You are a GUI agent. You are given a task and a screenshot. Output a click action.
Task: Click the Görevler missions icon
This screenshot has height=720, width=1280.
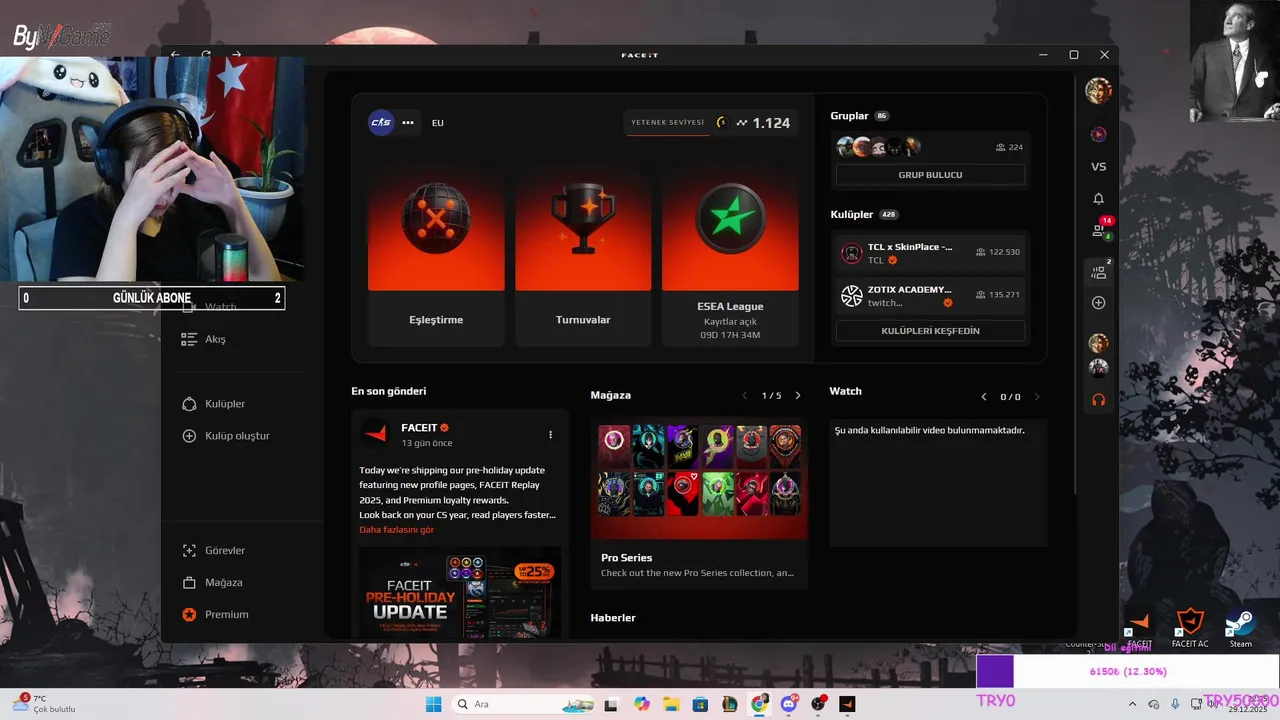tap(189, 551)
